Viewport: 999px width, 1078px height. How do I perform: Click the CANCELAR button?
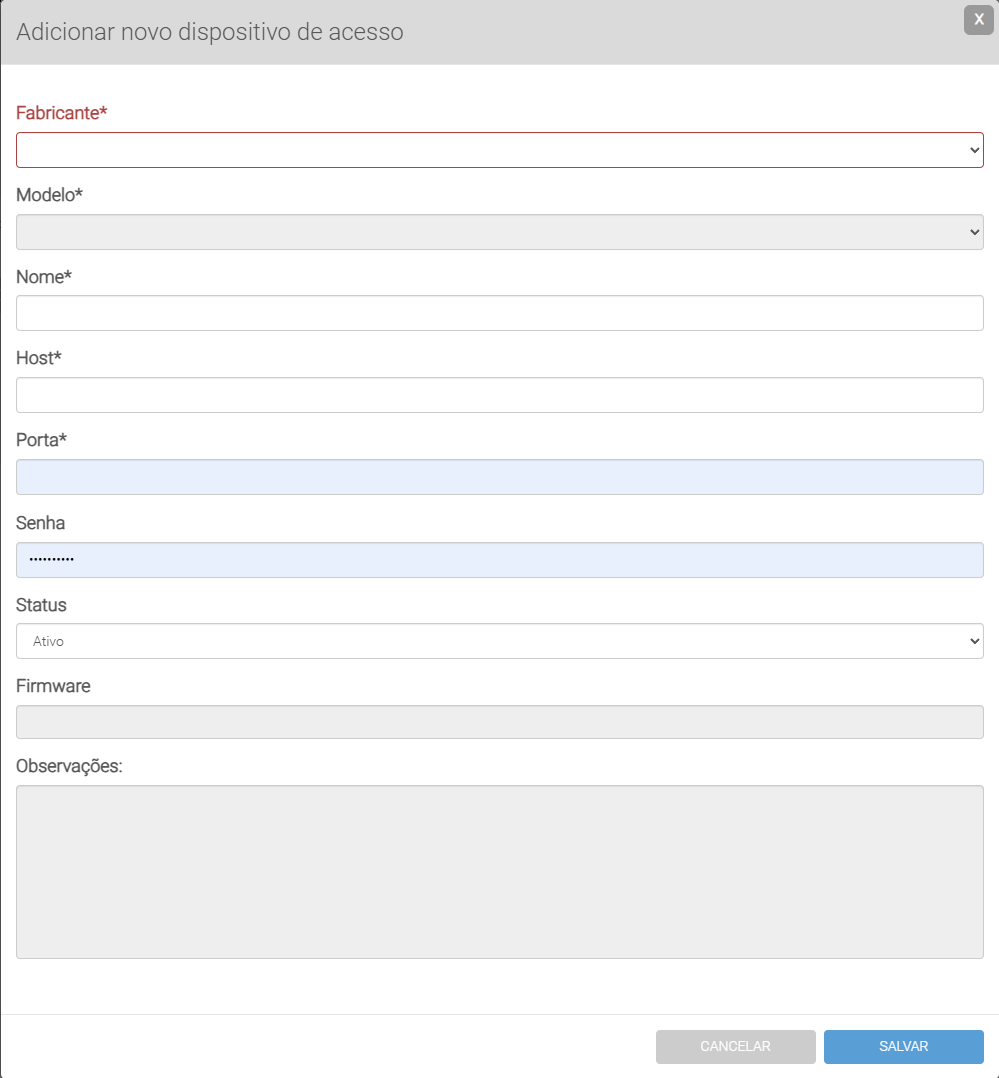tap(735, 1046)
